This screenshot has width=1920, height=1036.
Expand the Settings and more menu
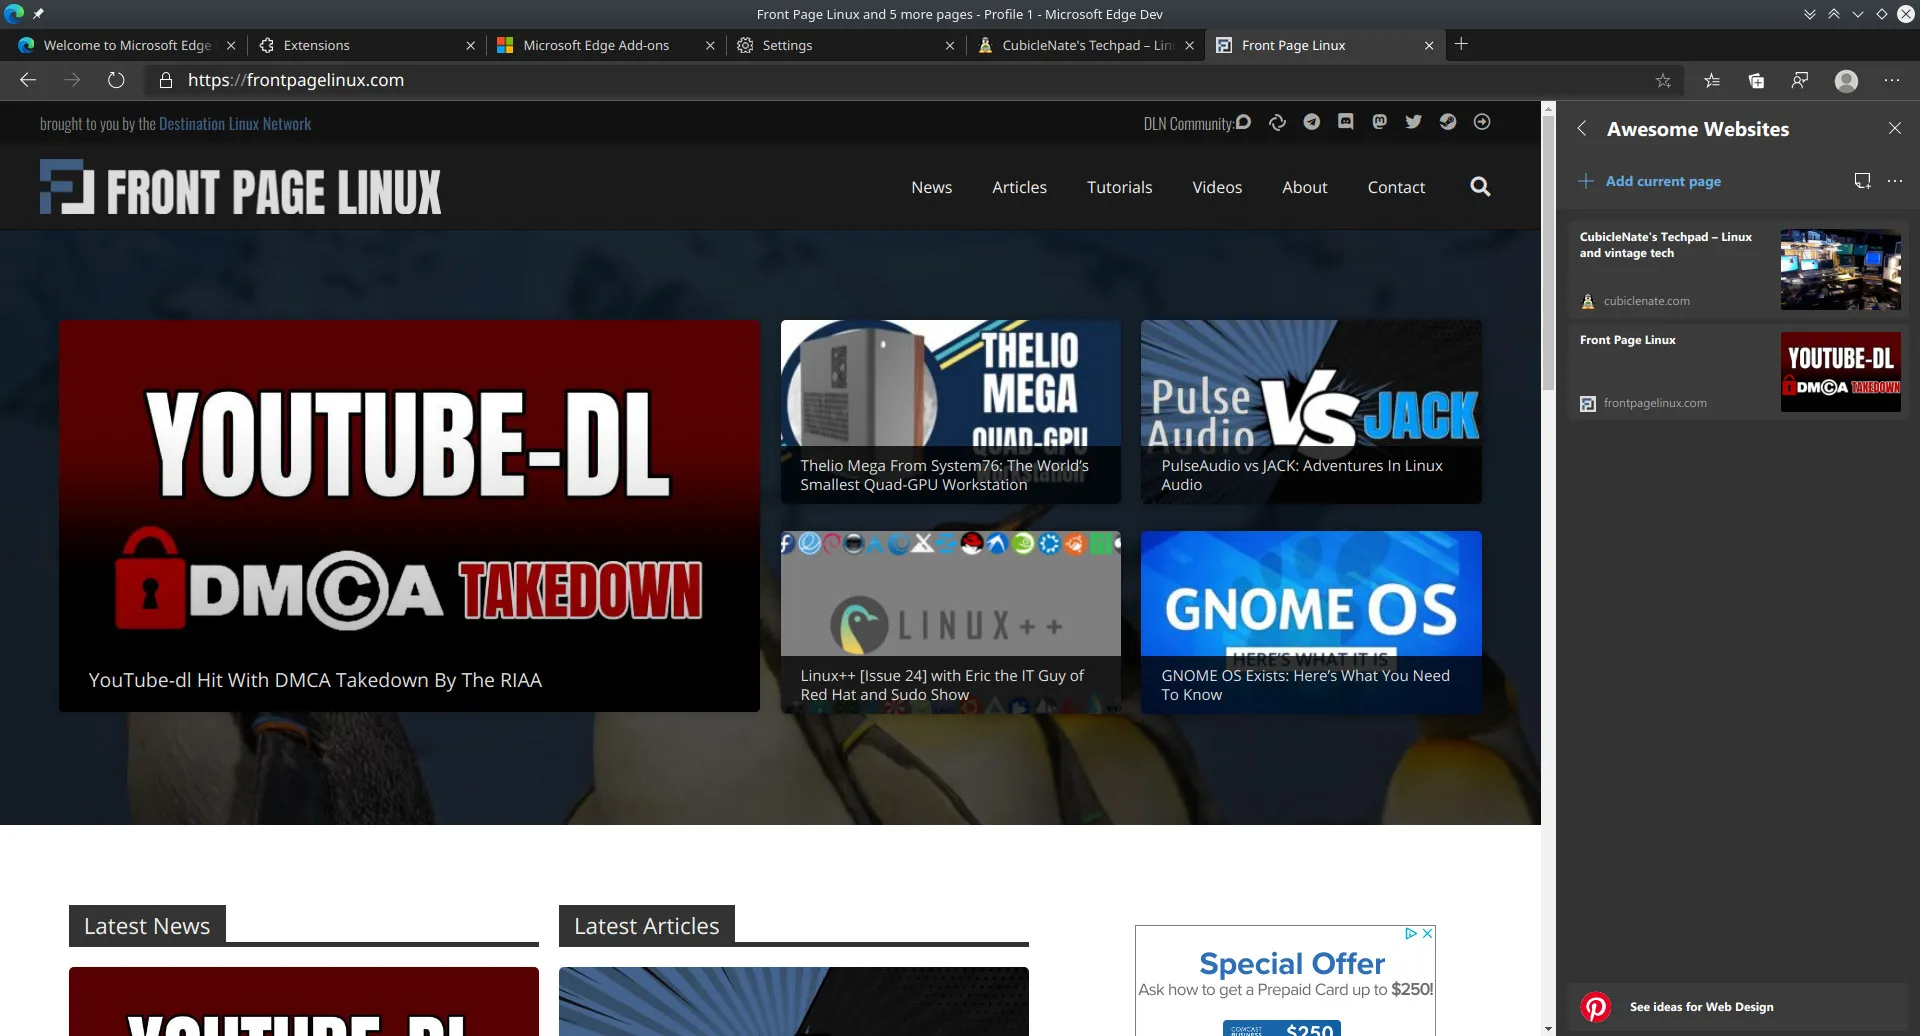click(x=1893, y=80)
